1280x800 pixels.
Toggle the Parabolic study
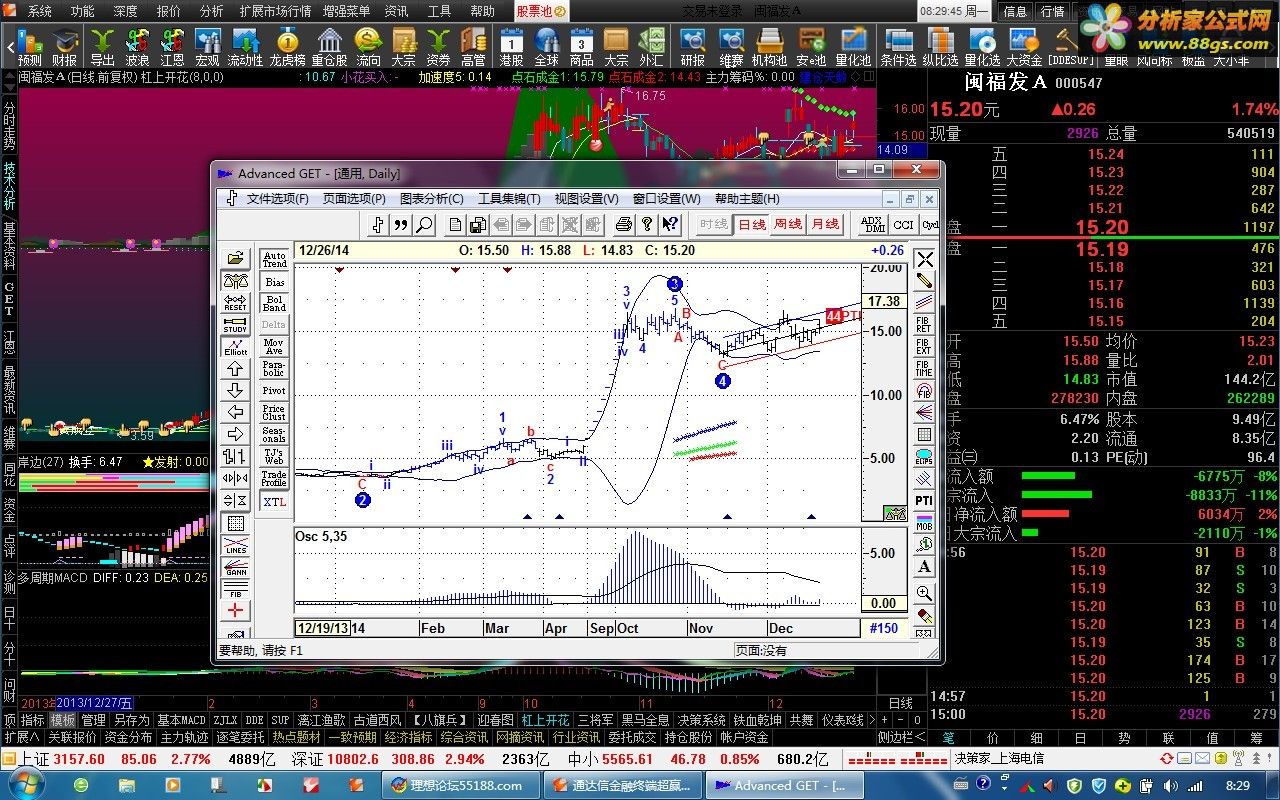click(x=274, y=368)
